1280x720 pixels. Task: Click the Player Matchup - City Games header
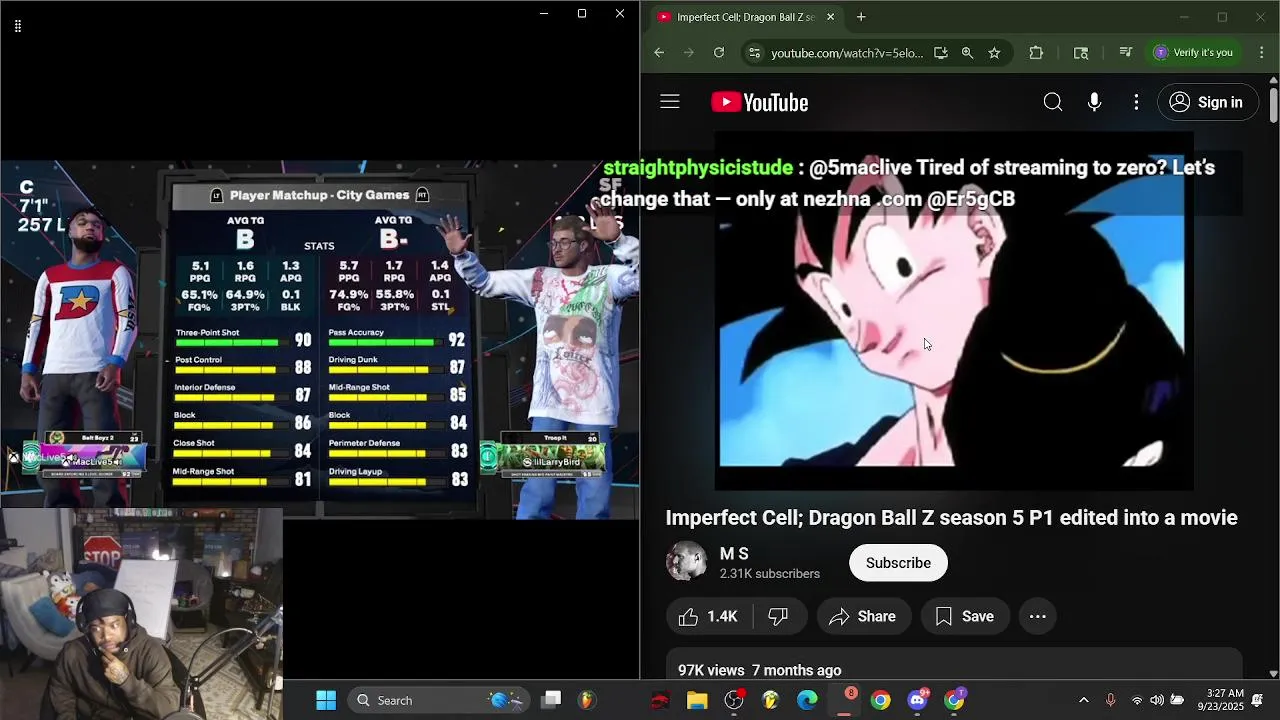[319, 195]
